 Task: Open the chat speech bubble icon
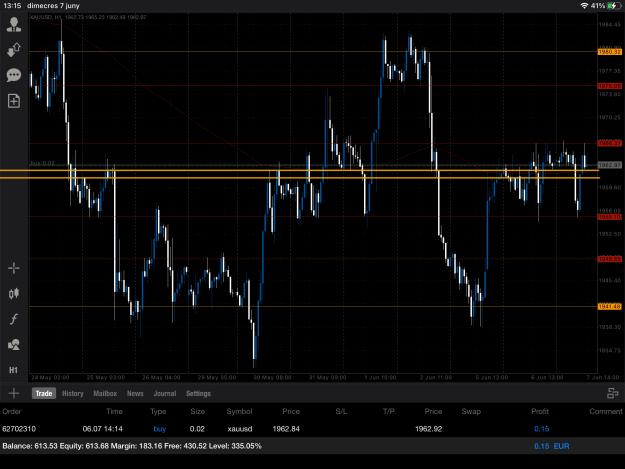(14, 75)
